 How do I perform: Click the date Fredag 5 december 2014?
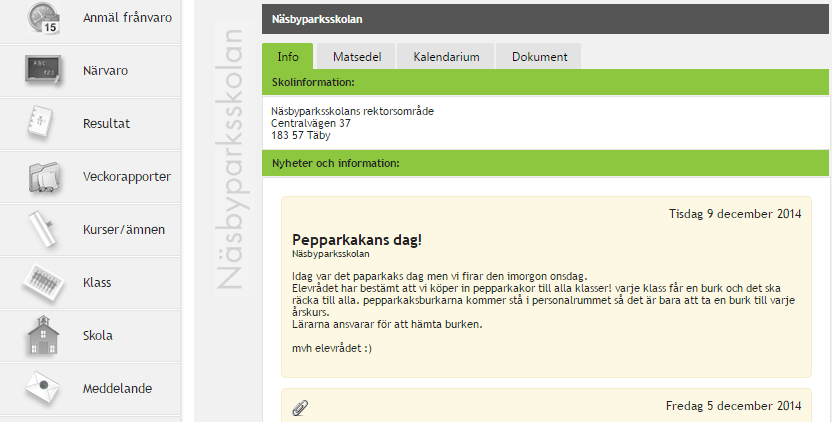click(733, 406)
